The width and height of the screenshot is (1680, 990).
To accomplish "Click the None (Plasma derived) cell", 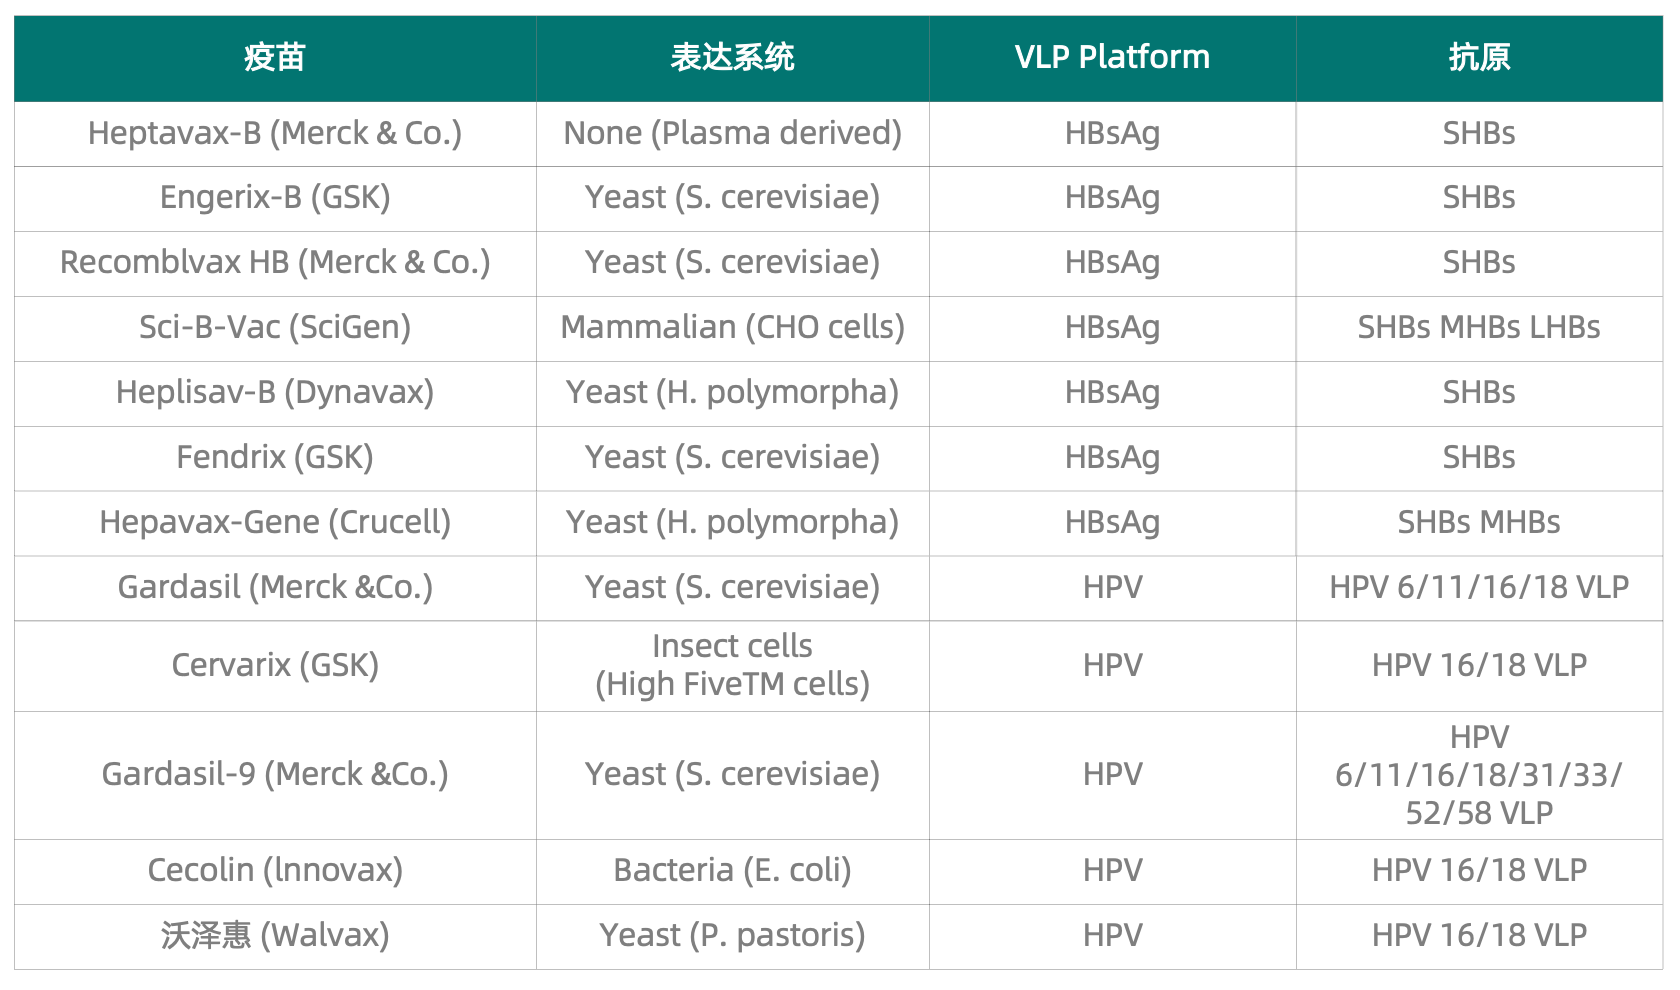I will [732, 134].
